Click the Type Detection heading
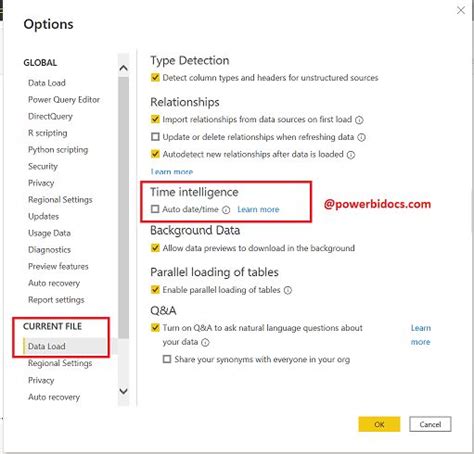The height and width of the screenshot is (454, 474). (x=190, y=60)
